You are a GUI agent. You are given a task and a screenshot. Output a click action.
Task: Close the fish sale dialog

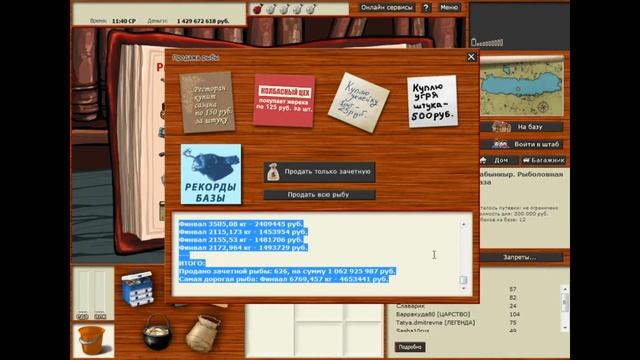471,57
